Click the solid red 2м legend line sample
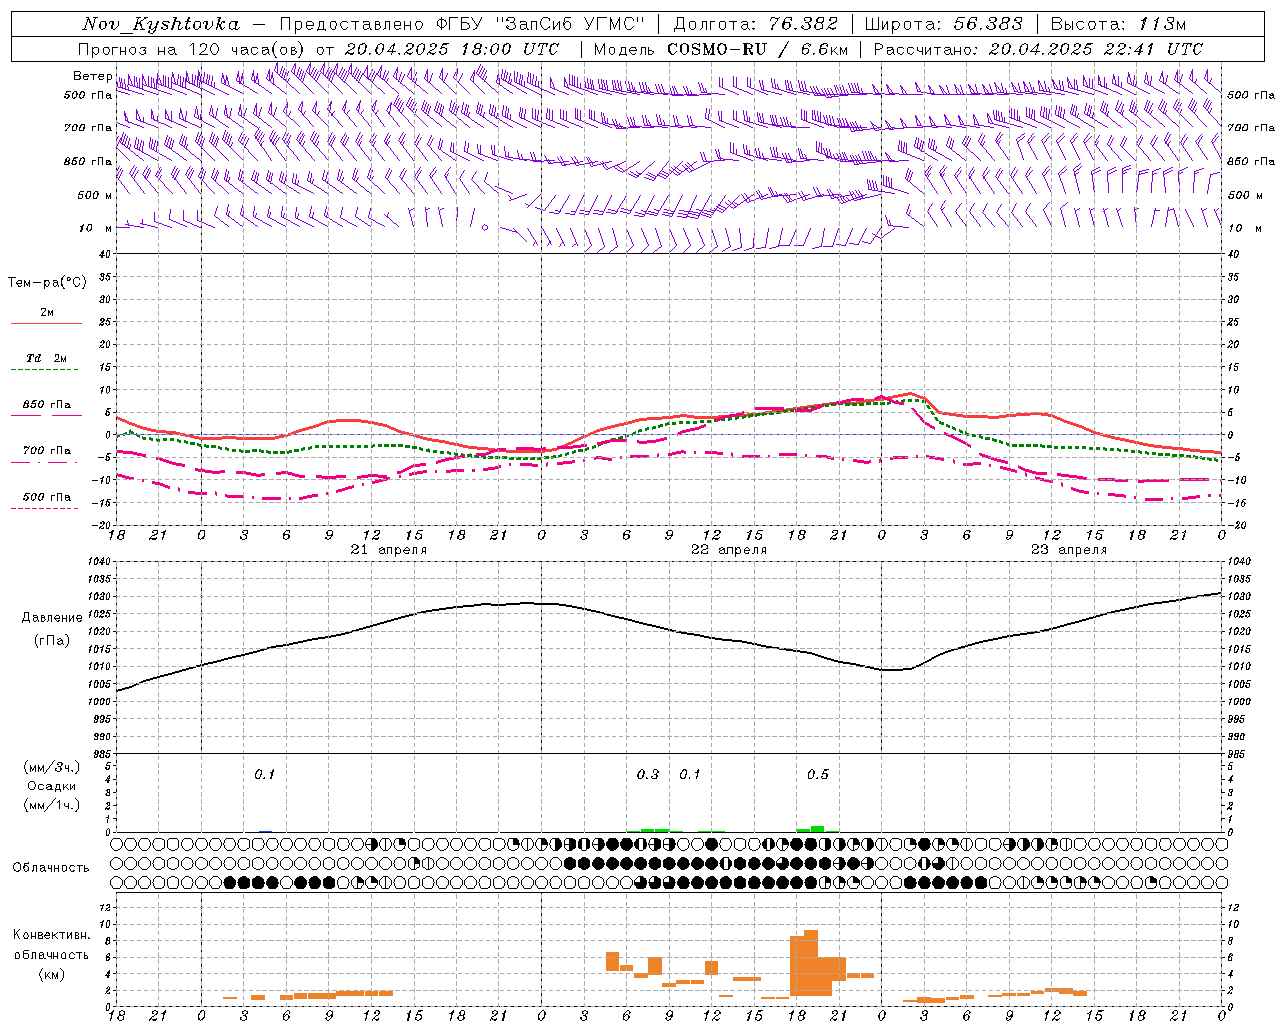Viewport: 1280px width, 1024px height. pyautogui.click(x=46, y=324)
